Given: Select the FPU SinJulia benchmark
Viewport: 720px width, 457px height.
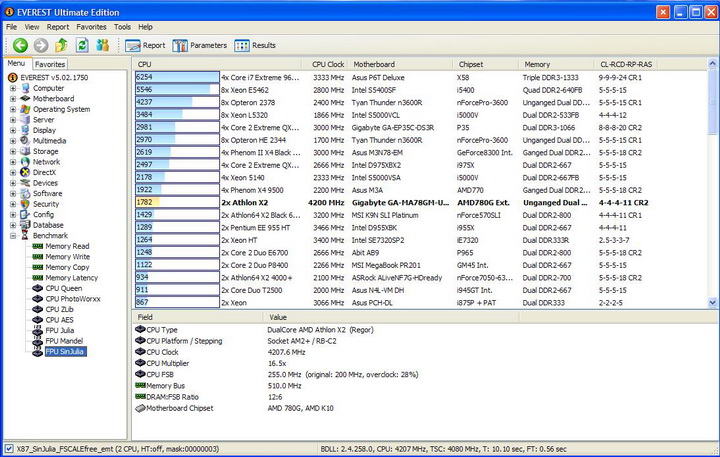Looking at the screenshot, I should (65, 352).
